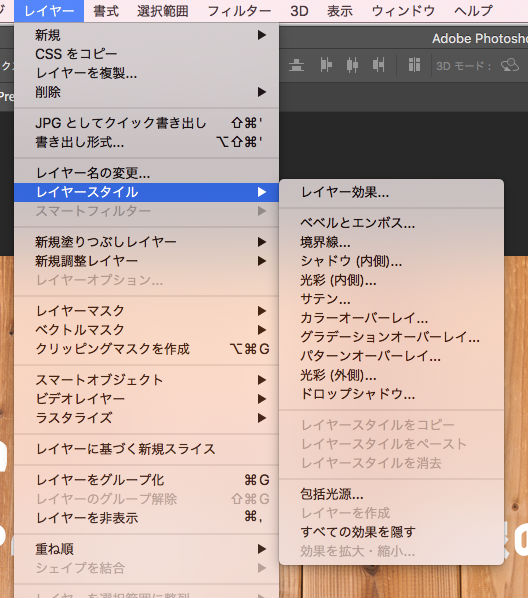Choose パターンオーバーレイ...
The width and height of the screenshot is (528, 598).
[x=391, y=356]
